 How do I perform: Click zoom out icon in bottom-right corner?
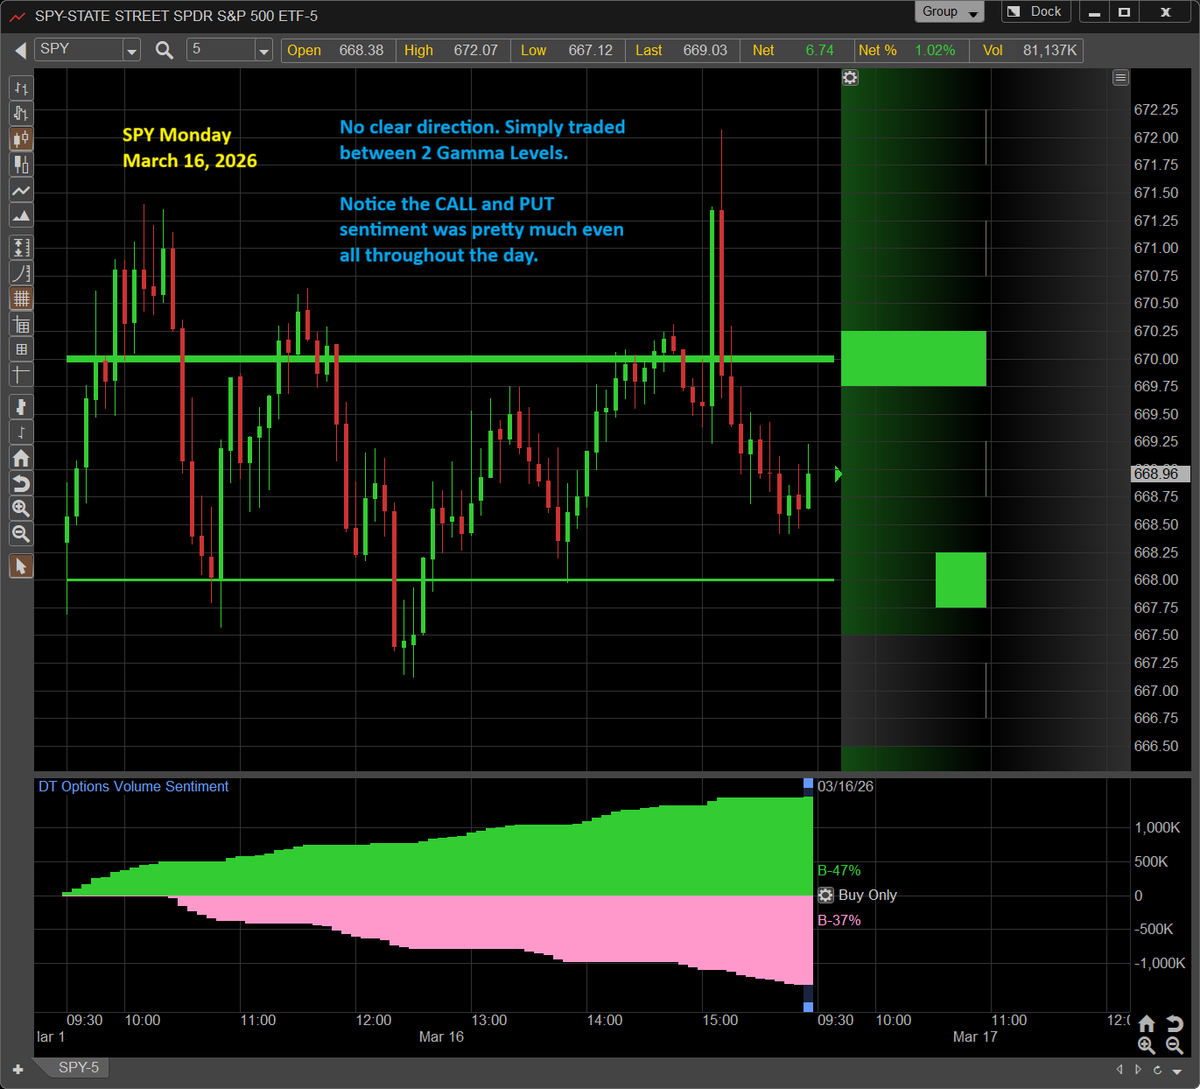coord(1176,1046)
